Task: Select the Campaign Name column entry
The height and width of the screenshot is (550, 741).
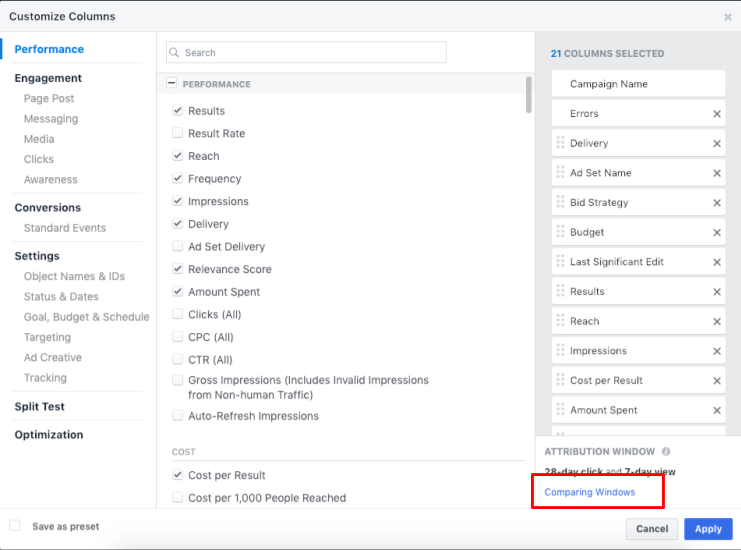Action: (638, 84)
